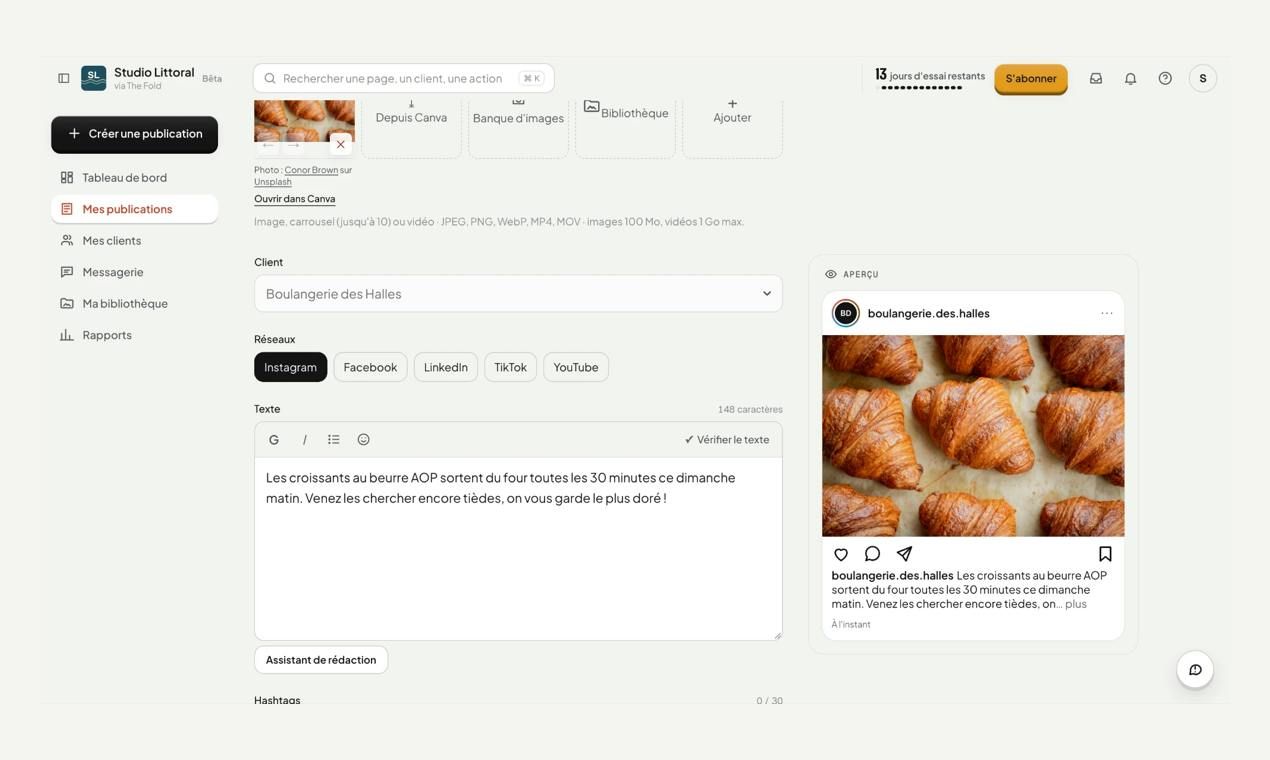
Task: Click the comment bubble in preview
Action: (872, 554)
